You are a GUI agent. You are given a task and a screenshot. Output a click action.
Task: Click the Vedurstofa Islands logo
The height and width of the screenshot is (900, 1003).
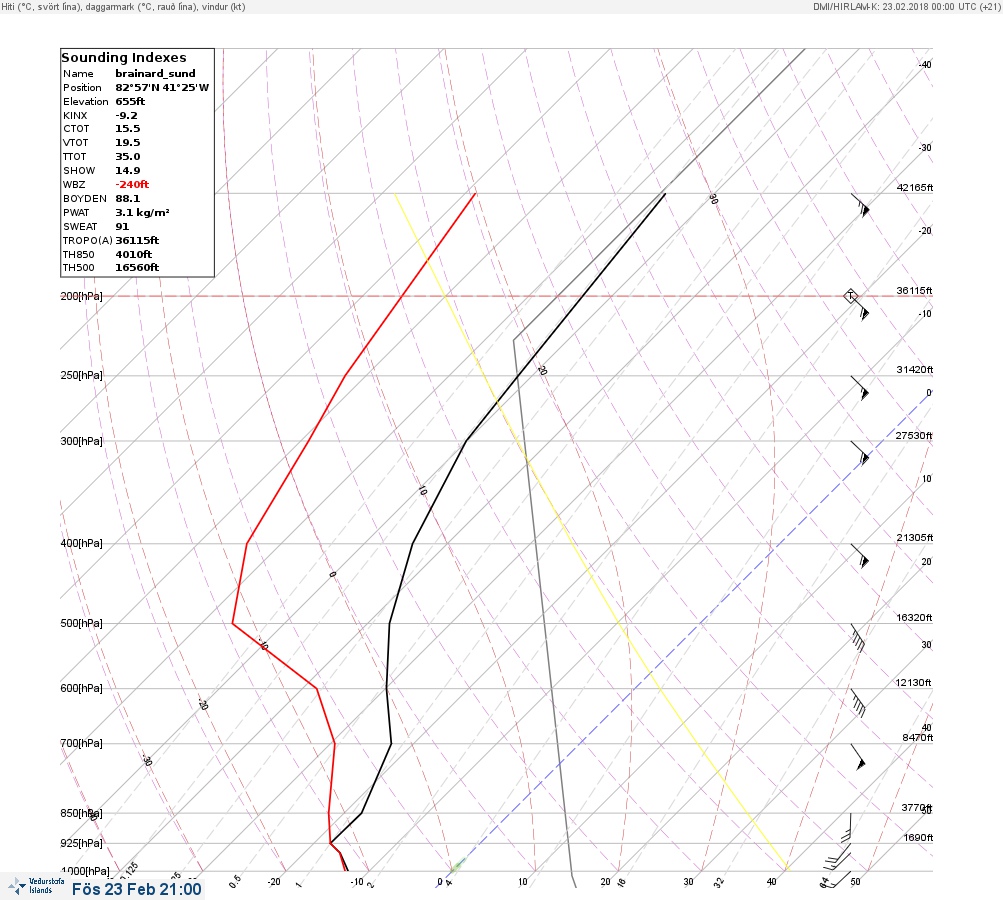tap(35, 886)
